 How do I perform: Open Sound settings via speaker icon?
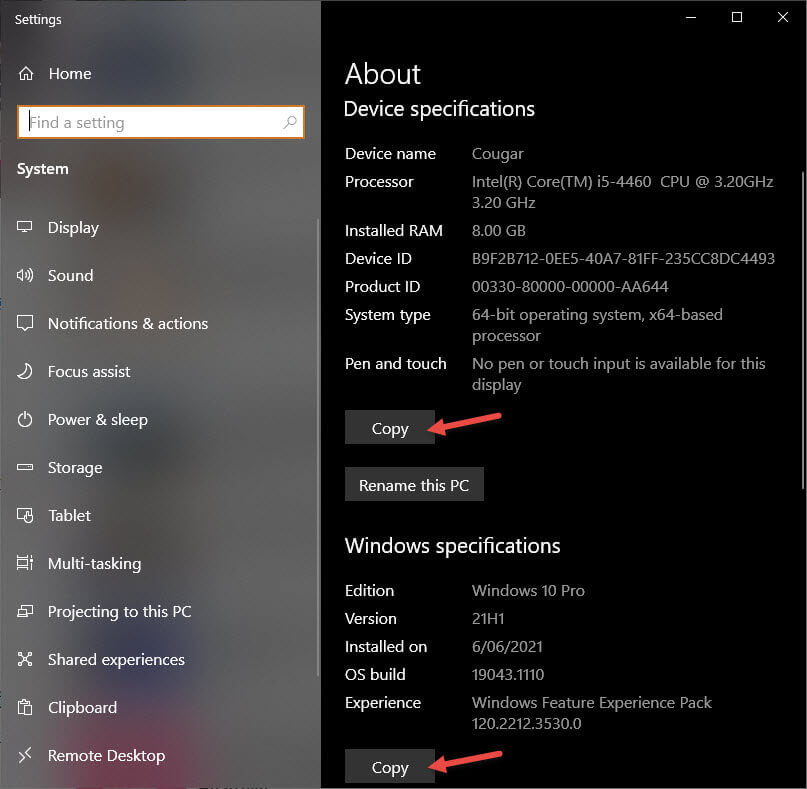coord(24,275)
